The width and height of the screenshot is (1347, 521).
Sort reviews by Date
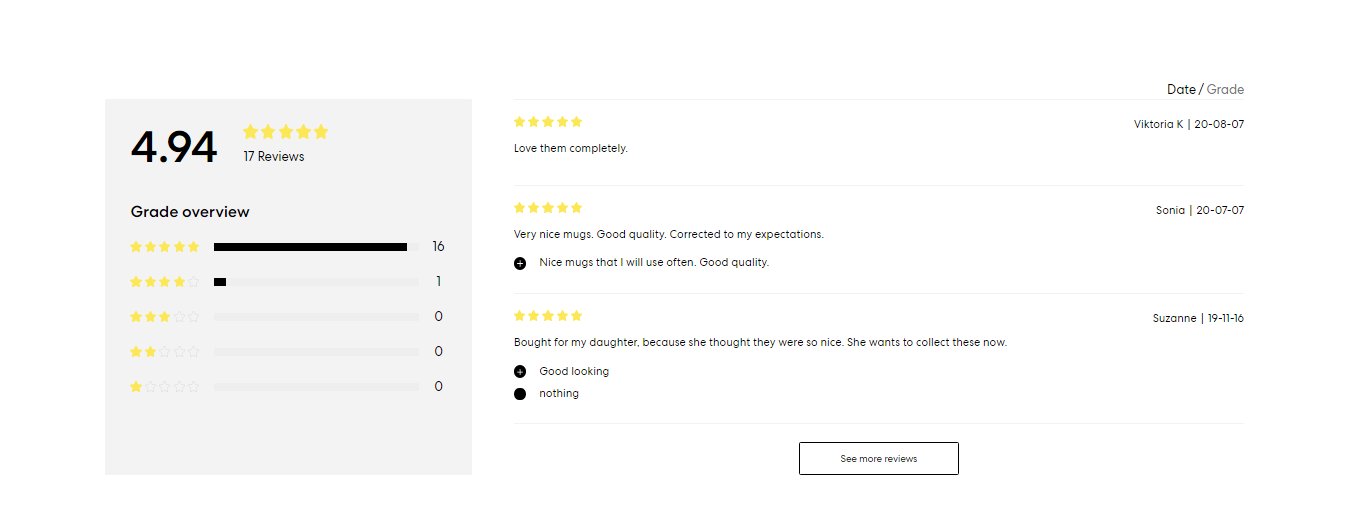point(1181,89)
